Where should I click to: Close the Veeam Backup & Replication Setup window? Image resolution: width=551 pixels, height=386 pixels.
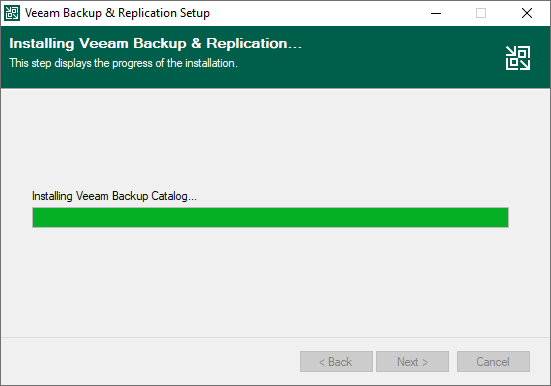526,13
